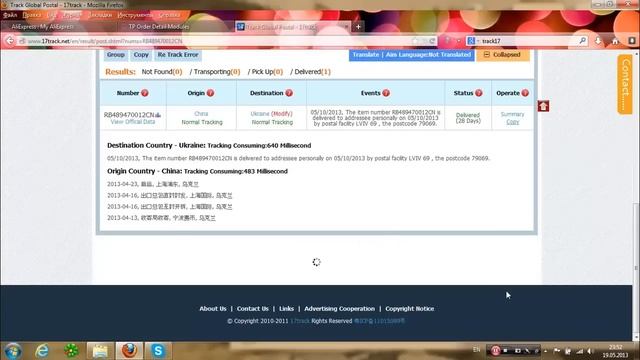Open the Summary link in Operate column

[512, 114]
